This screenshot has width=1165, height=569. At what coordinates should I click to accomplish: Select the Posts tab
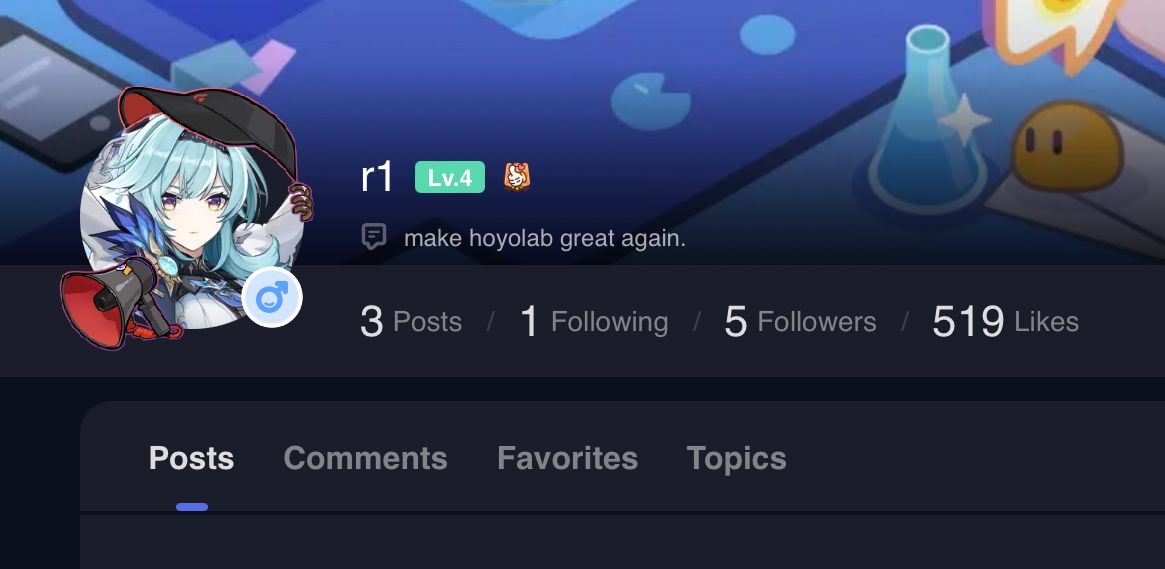(x=192, y=458)
